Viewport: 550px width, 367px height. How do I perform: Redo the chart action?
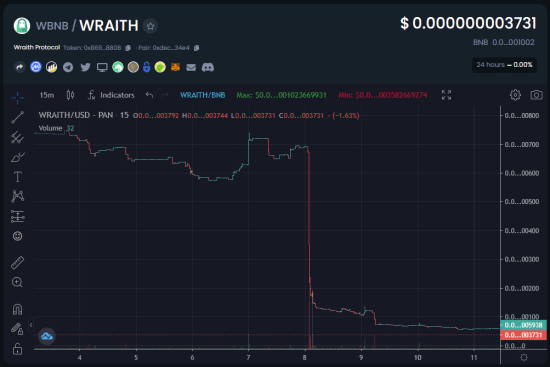coord(165,95)
